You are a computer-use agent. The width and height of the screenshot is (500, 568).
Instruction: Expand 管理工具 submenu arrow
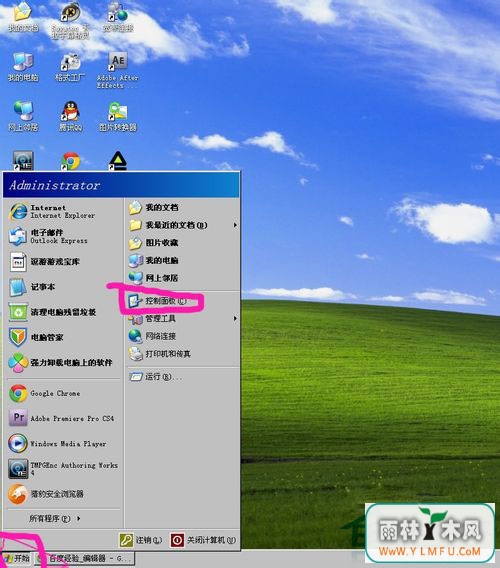tap(235, 318)
